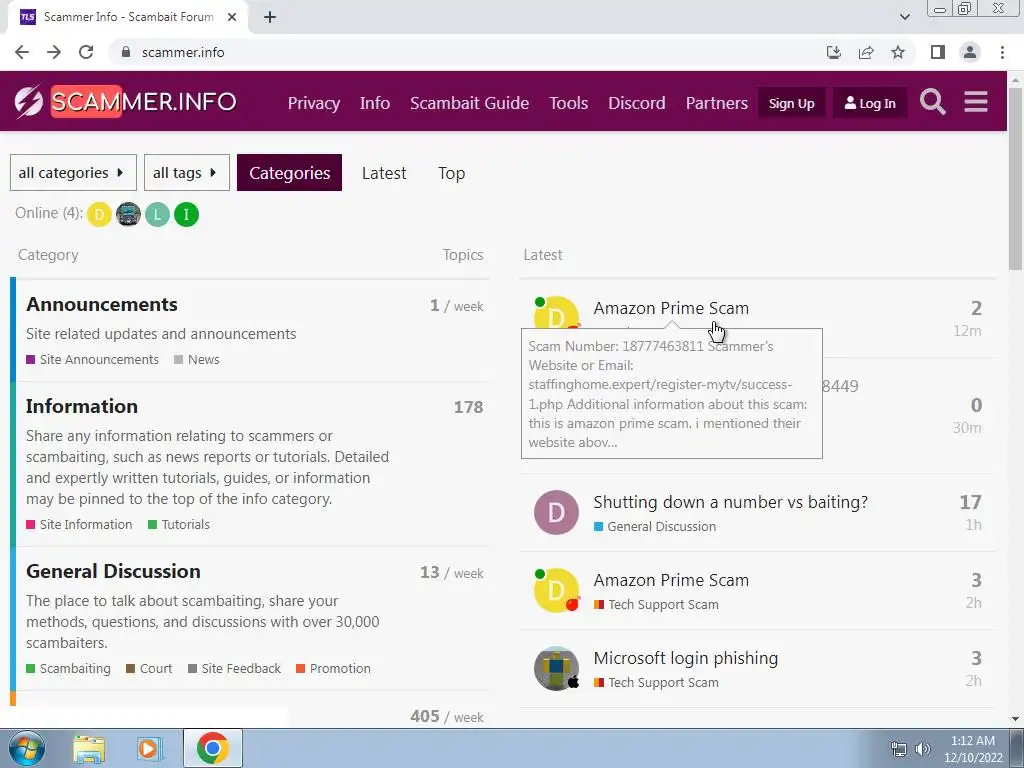This screenshot has width=1024, height=768.
Task: Open the Site Information subcategory
Action: [x=79, y=525]
